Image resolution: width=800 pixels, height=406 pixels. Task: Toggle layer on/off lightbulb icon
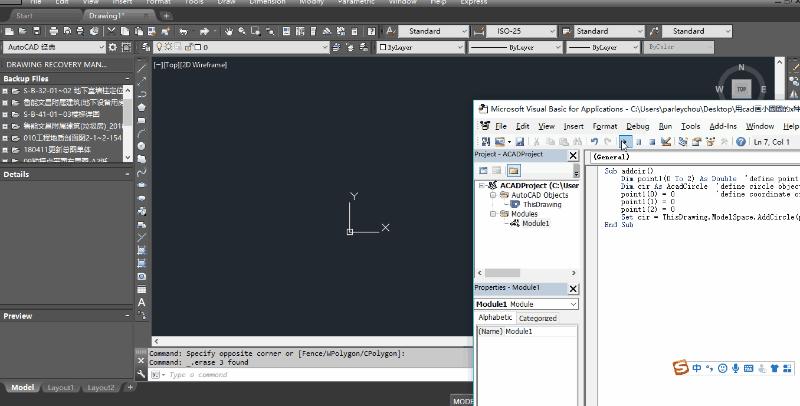click(x=159, y=47)
